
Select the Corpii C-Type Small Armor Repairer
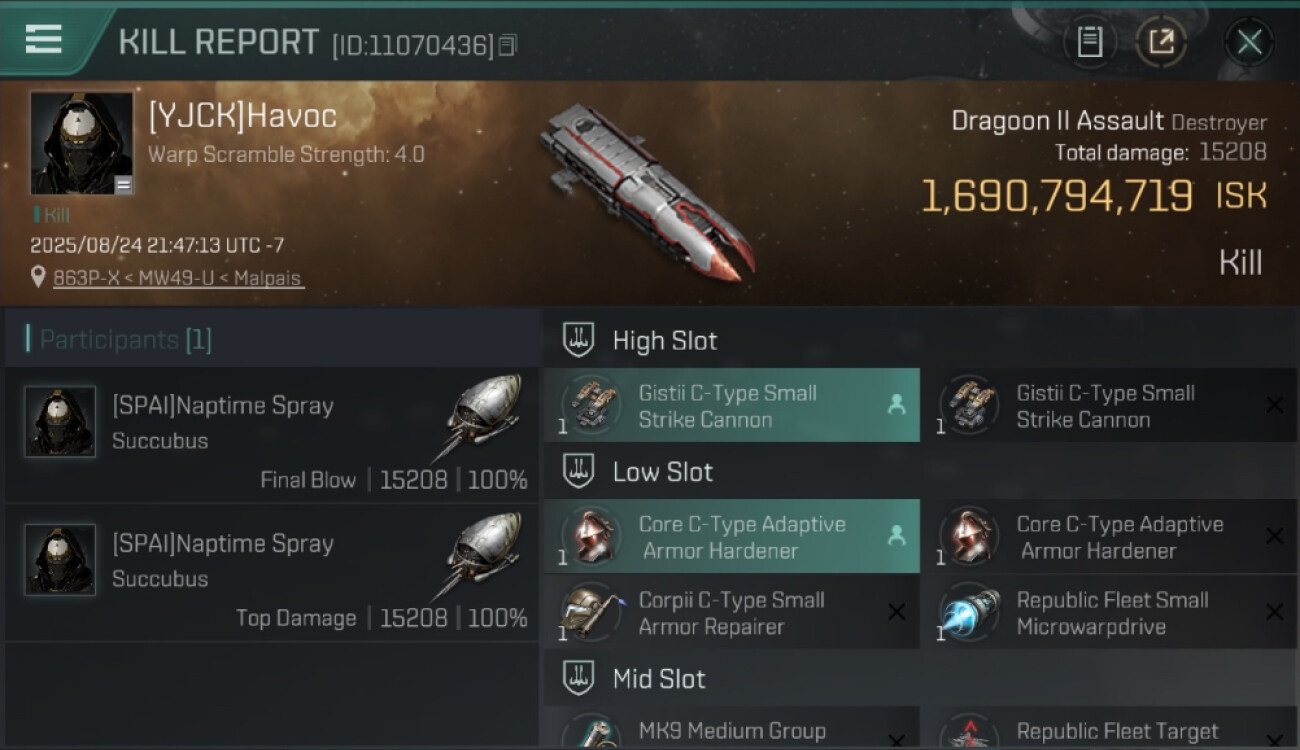pos(731,612)
